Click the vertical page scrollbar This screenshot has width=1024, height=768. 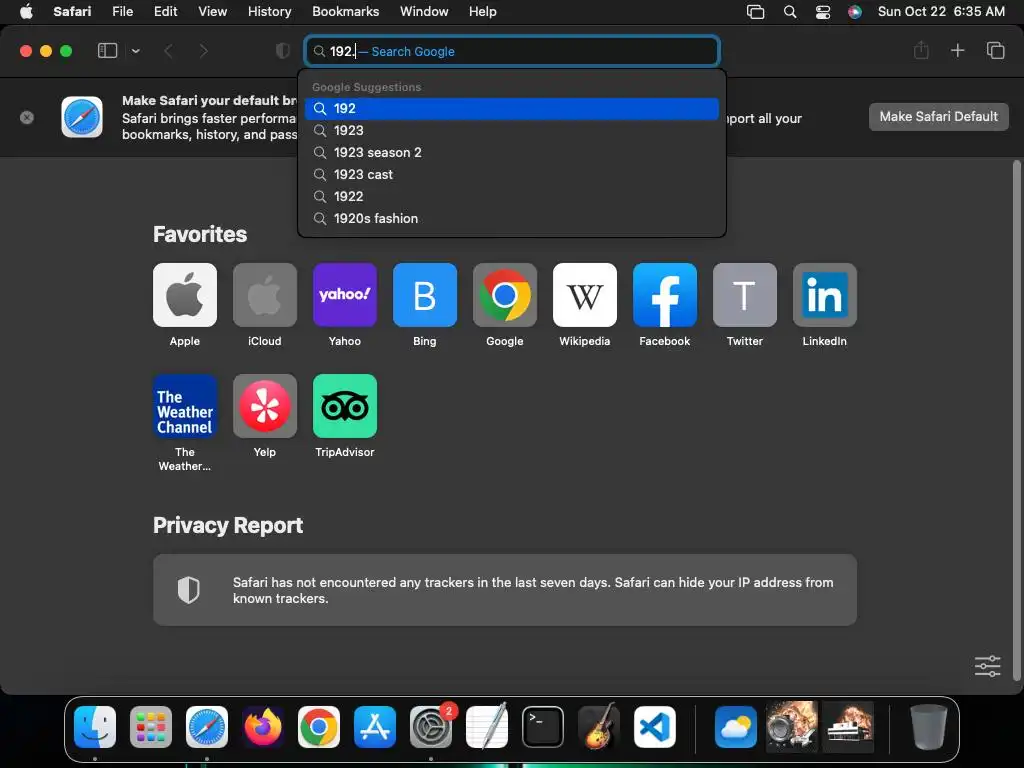coord(1016,421)
